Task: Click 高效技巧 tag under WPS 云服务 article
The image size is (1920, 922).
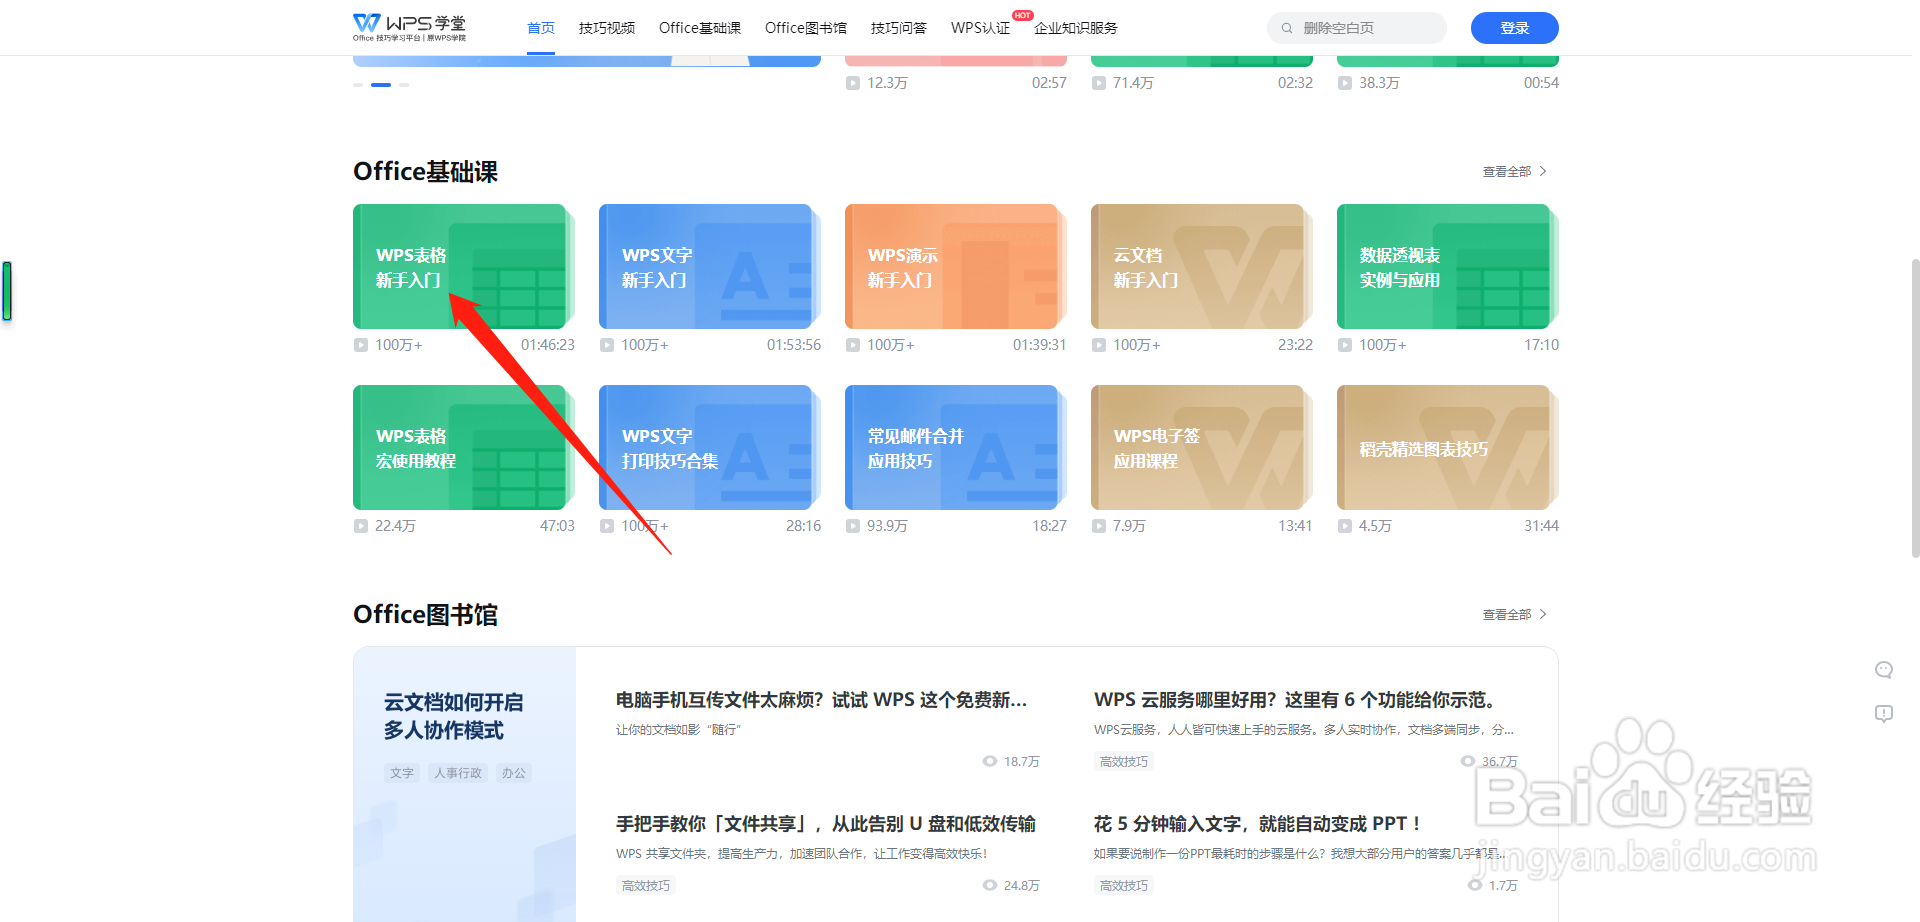Action: click(x=1124, y=762)
